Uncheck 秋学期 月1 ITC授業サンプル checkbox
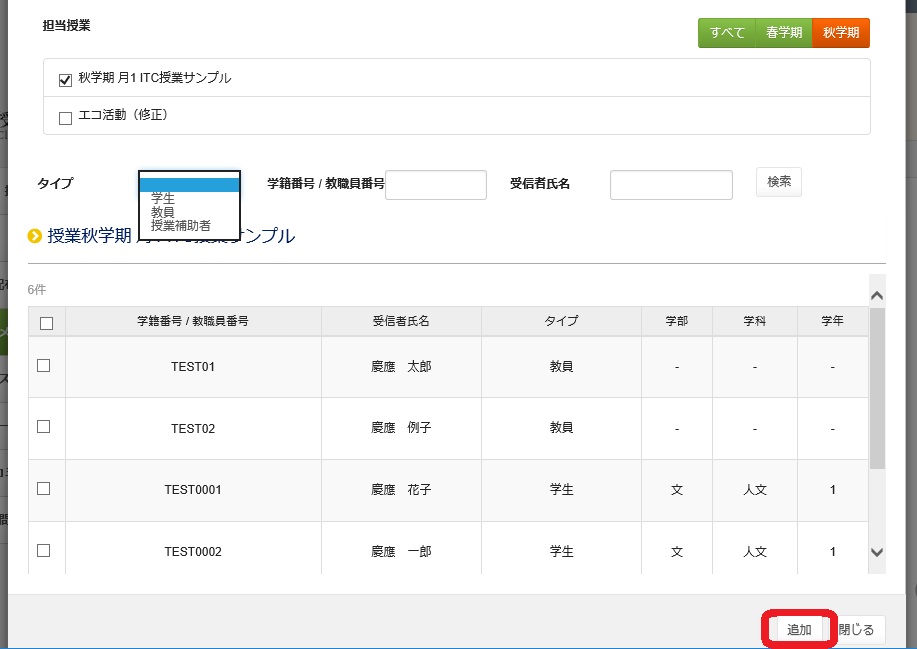This screenshot has height=649, width=917. click(66, 80)
